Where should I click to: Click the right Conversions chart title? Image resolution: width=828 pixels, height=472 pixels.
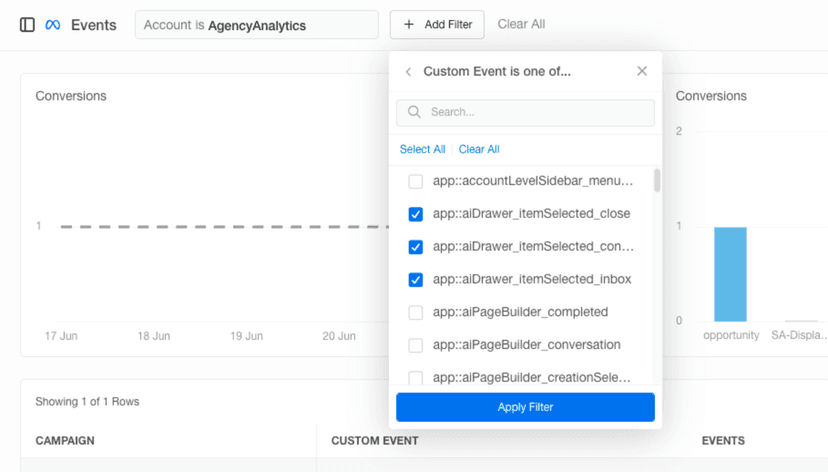pyautogui.click(x=711, y=96)
